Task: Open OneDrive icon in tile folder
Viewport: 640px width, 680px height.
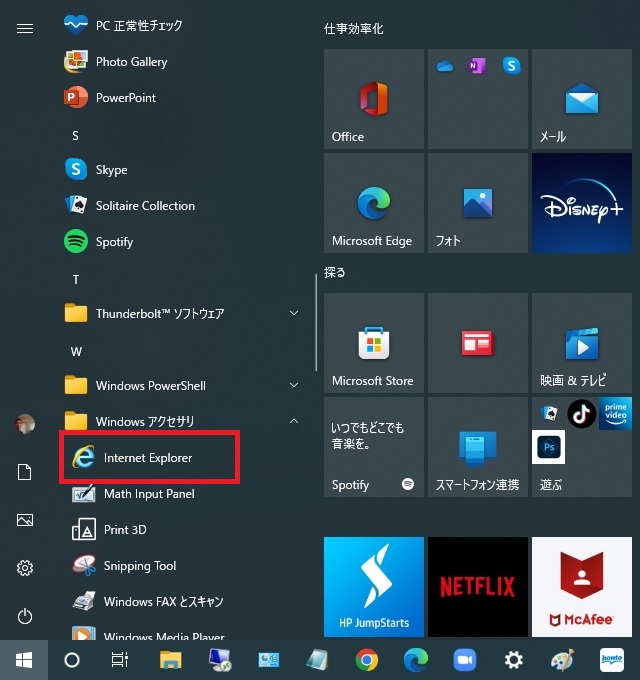Action: click(x=445, y=66)
